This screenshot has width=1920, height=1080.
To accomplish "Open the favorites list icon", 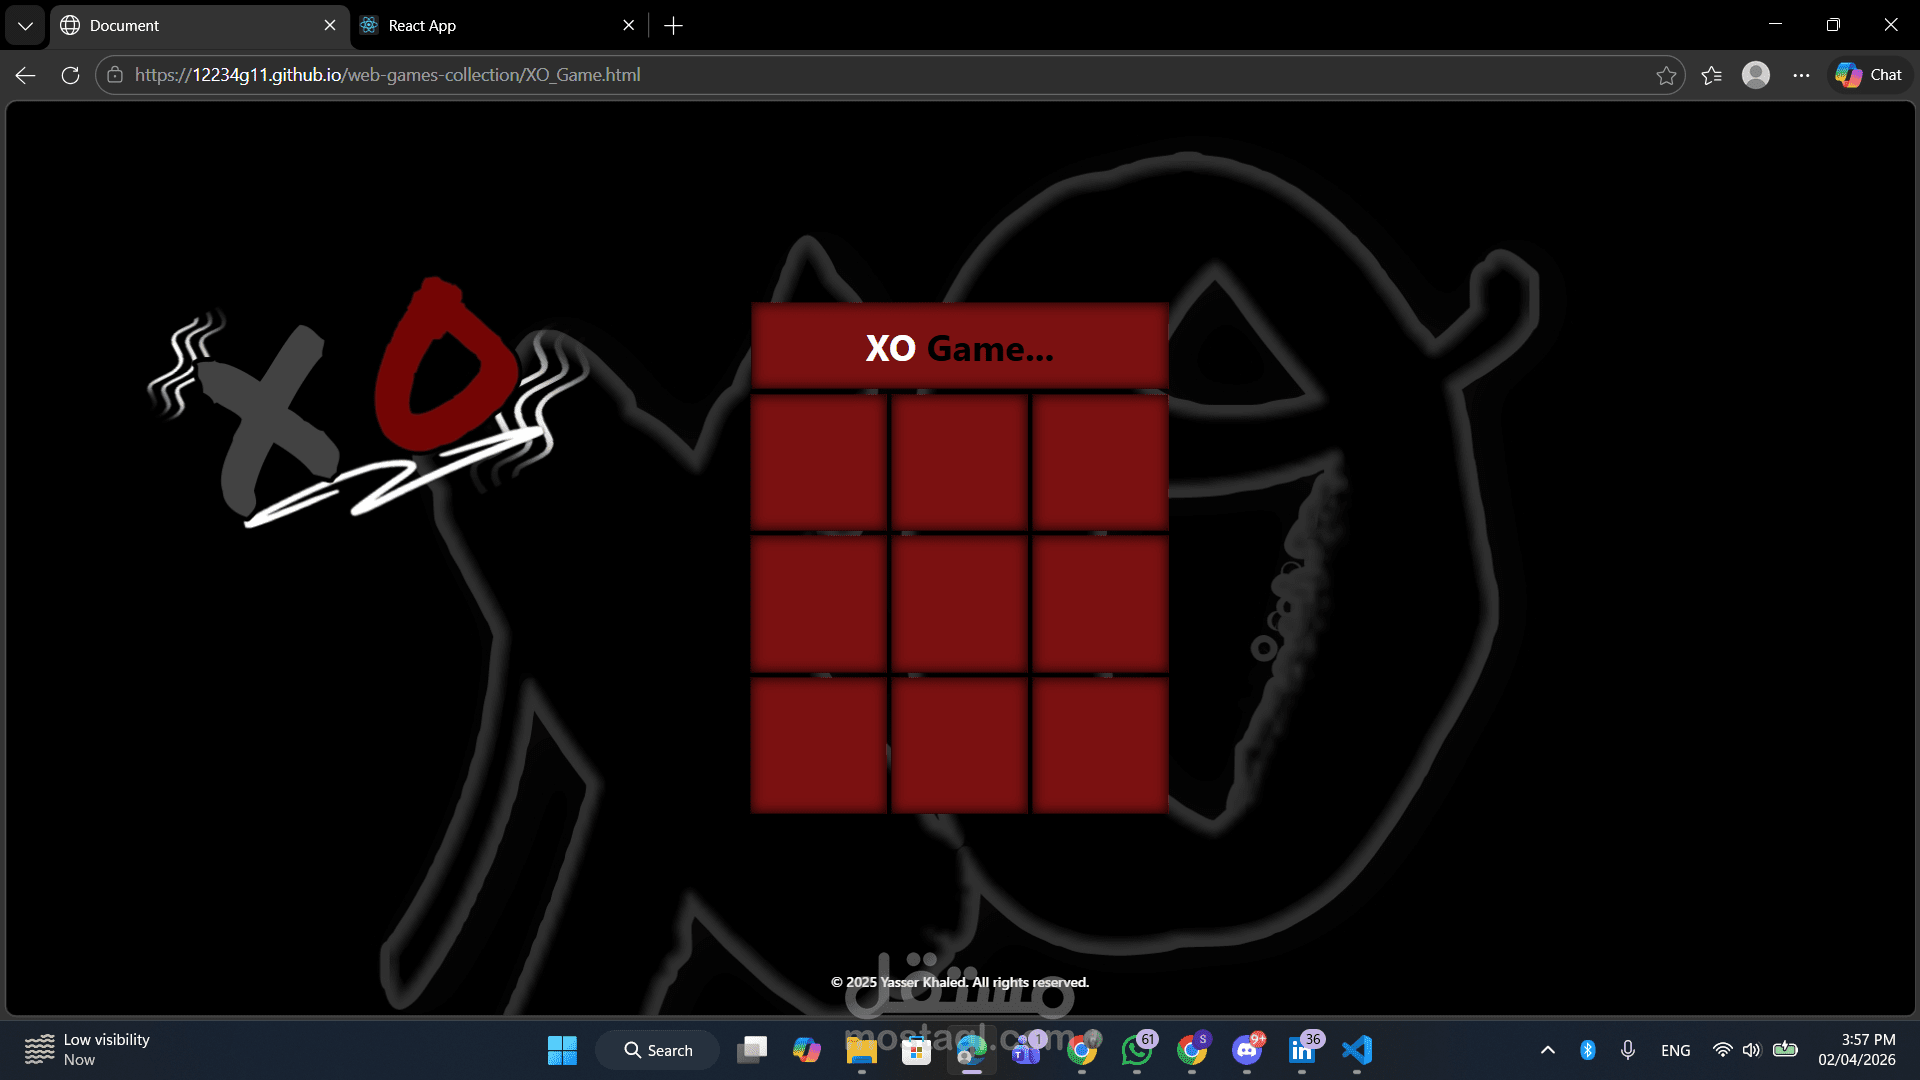I will [1711, 75].
